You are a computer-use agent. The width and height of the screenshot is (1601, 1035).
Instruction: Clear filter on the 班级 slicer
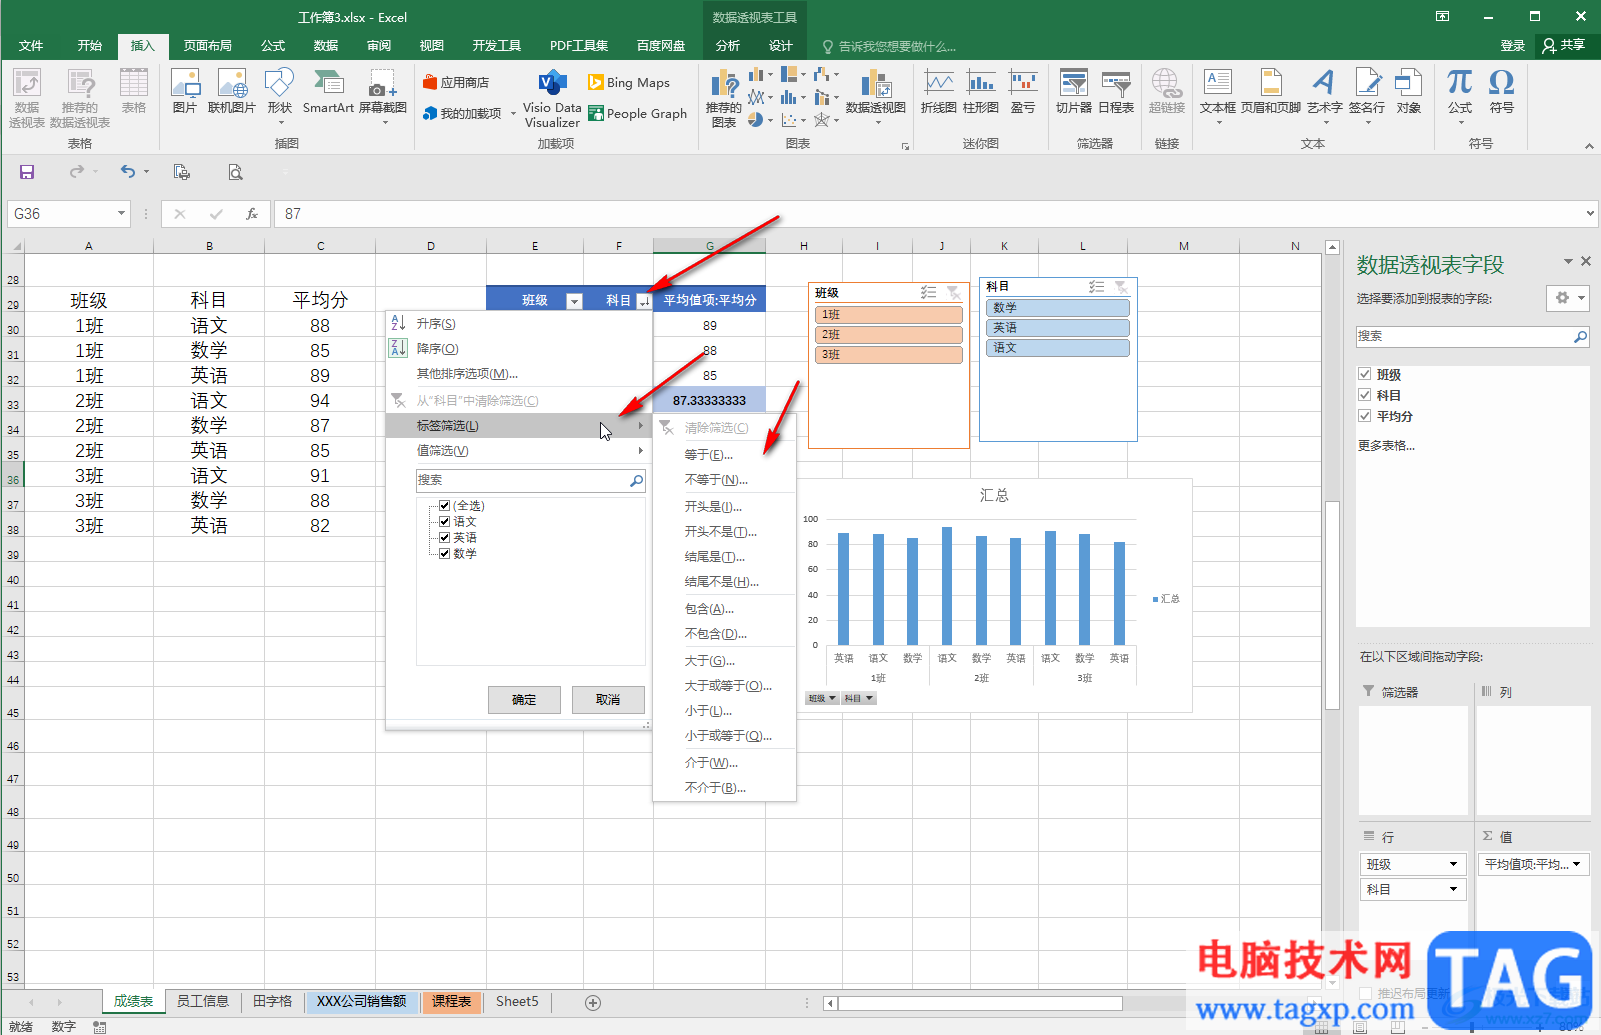954,292
